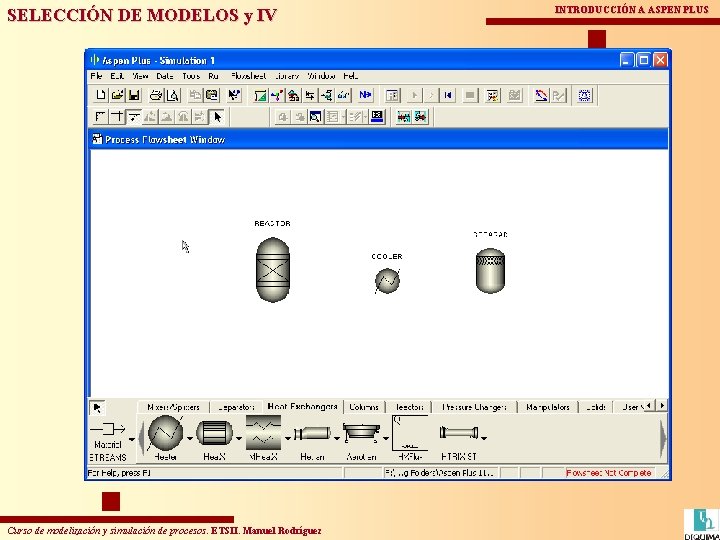The image size is (720, 540).
Task: Open the Window menu
Action: [x=321, y=76]
